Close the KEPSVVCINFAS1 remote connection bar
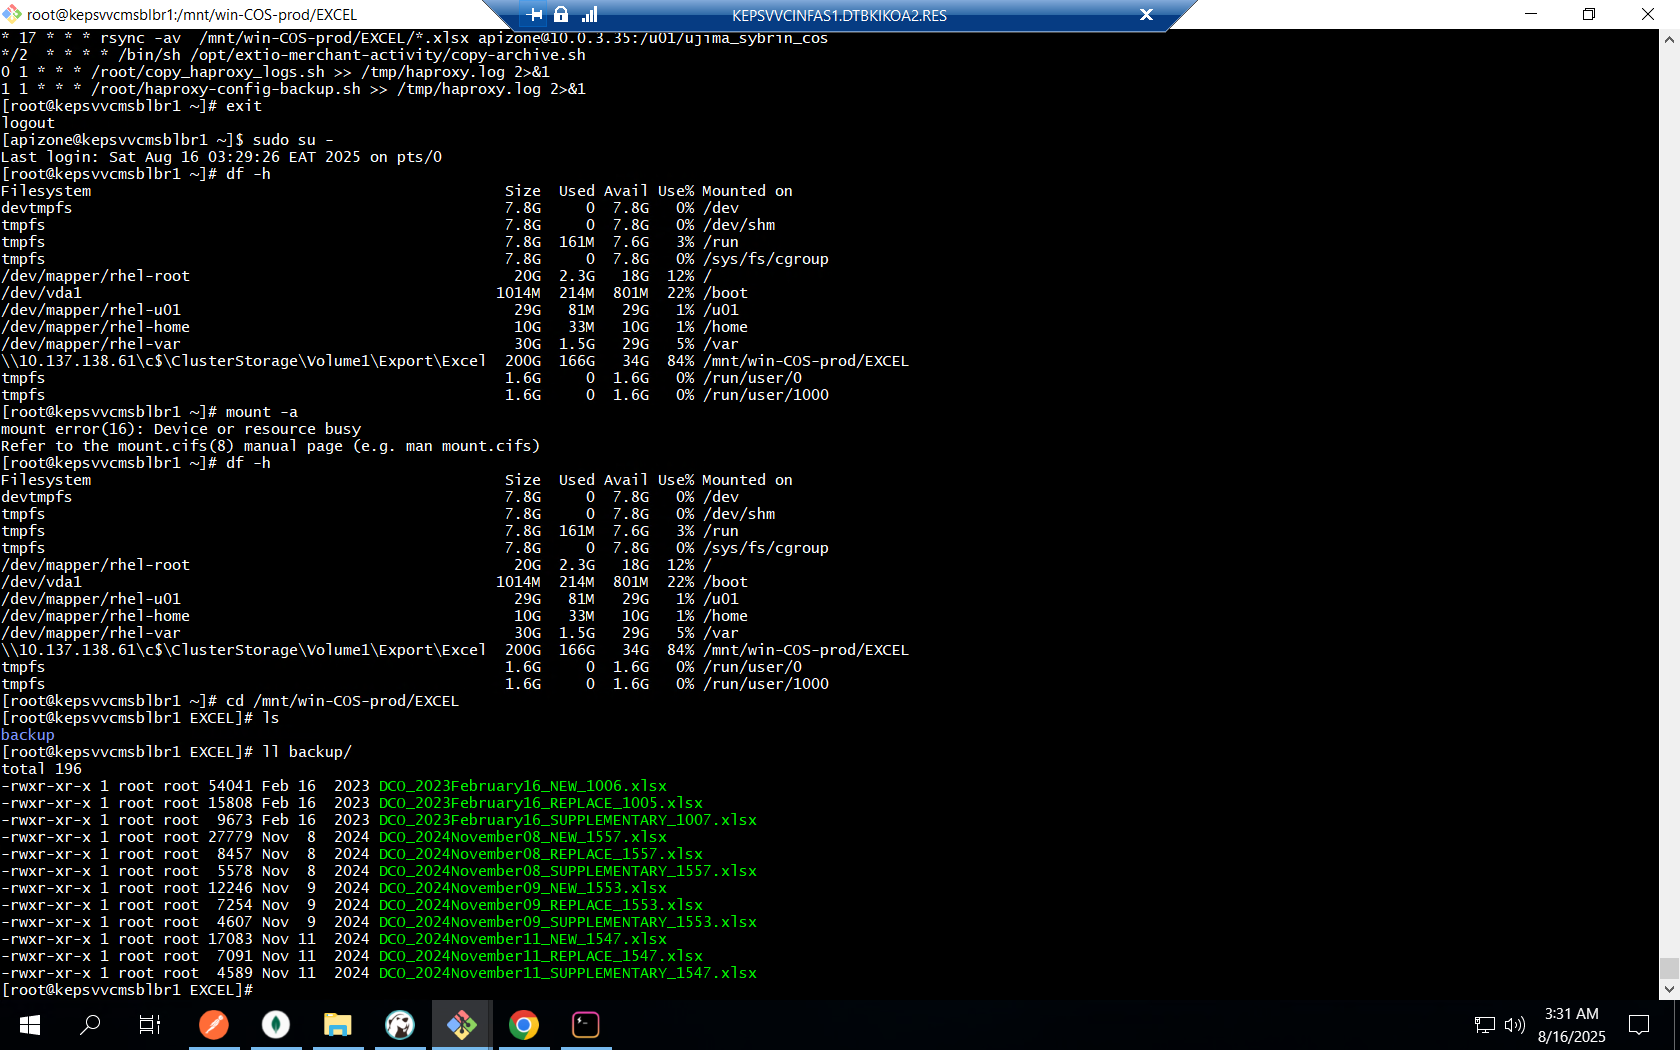This screenshot has height=1050, width=1680. click(x=1146, y=15)
